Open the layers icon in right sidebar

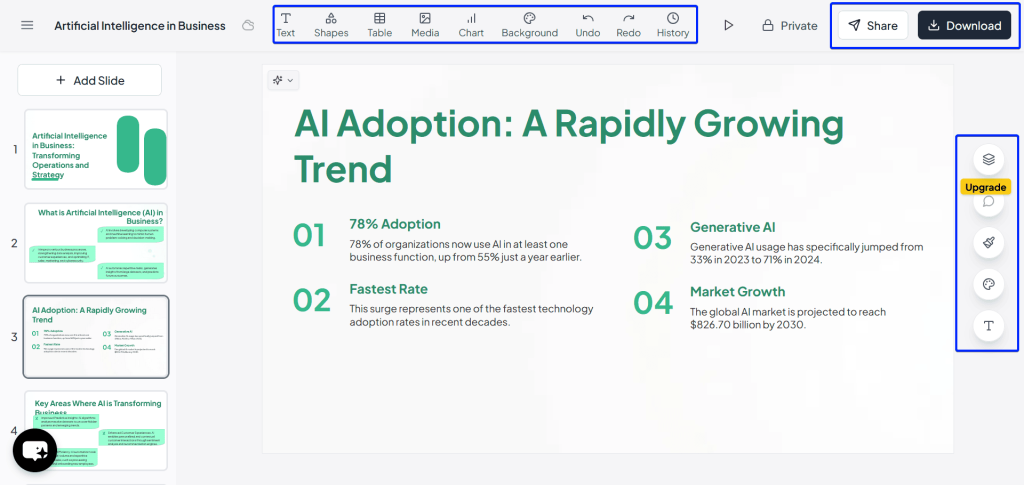coord(988,159)
